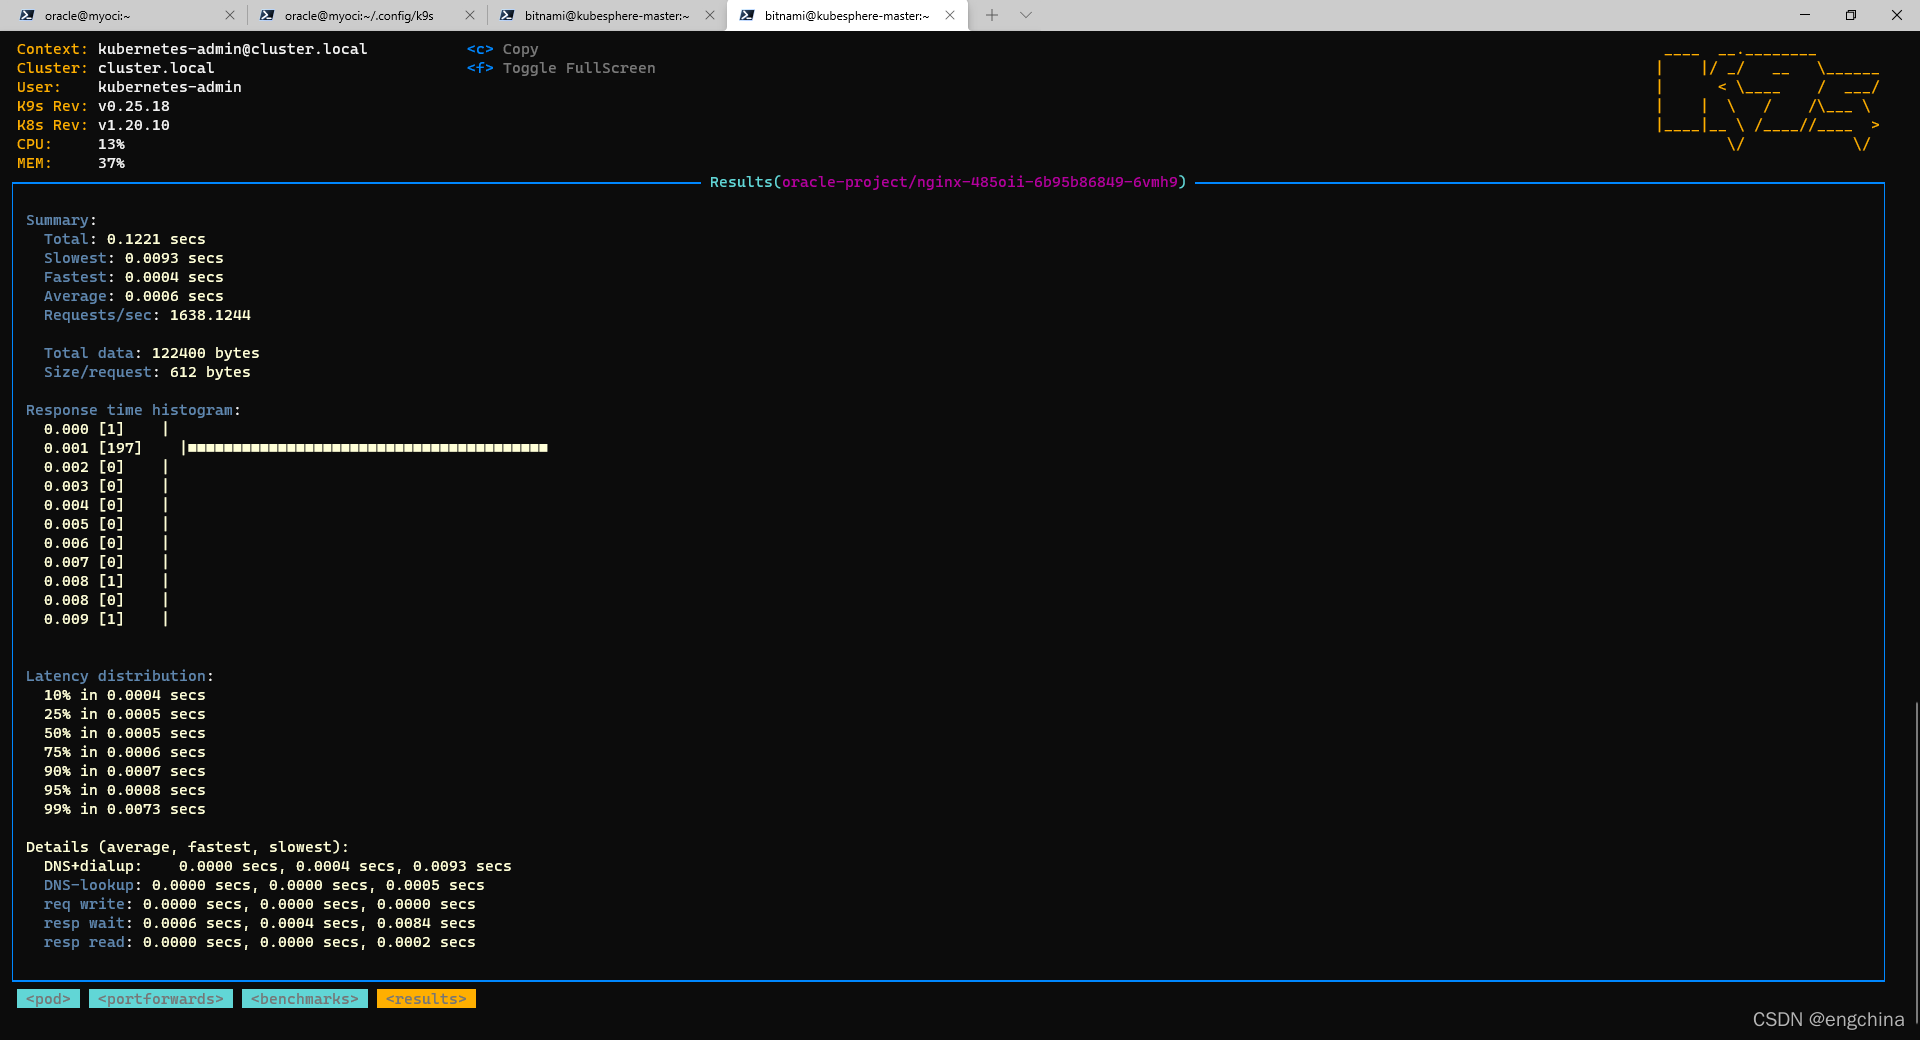Screen dimensions: 1920x1040
Task: Click the 0.009 [1] histogram row
Action: click(106, 619)
